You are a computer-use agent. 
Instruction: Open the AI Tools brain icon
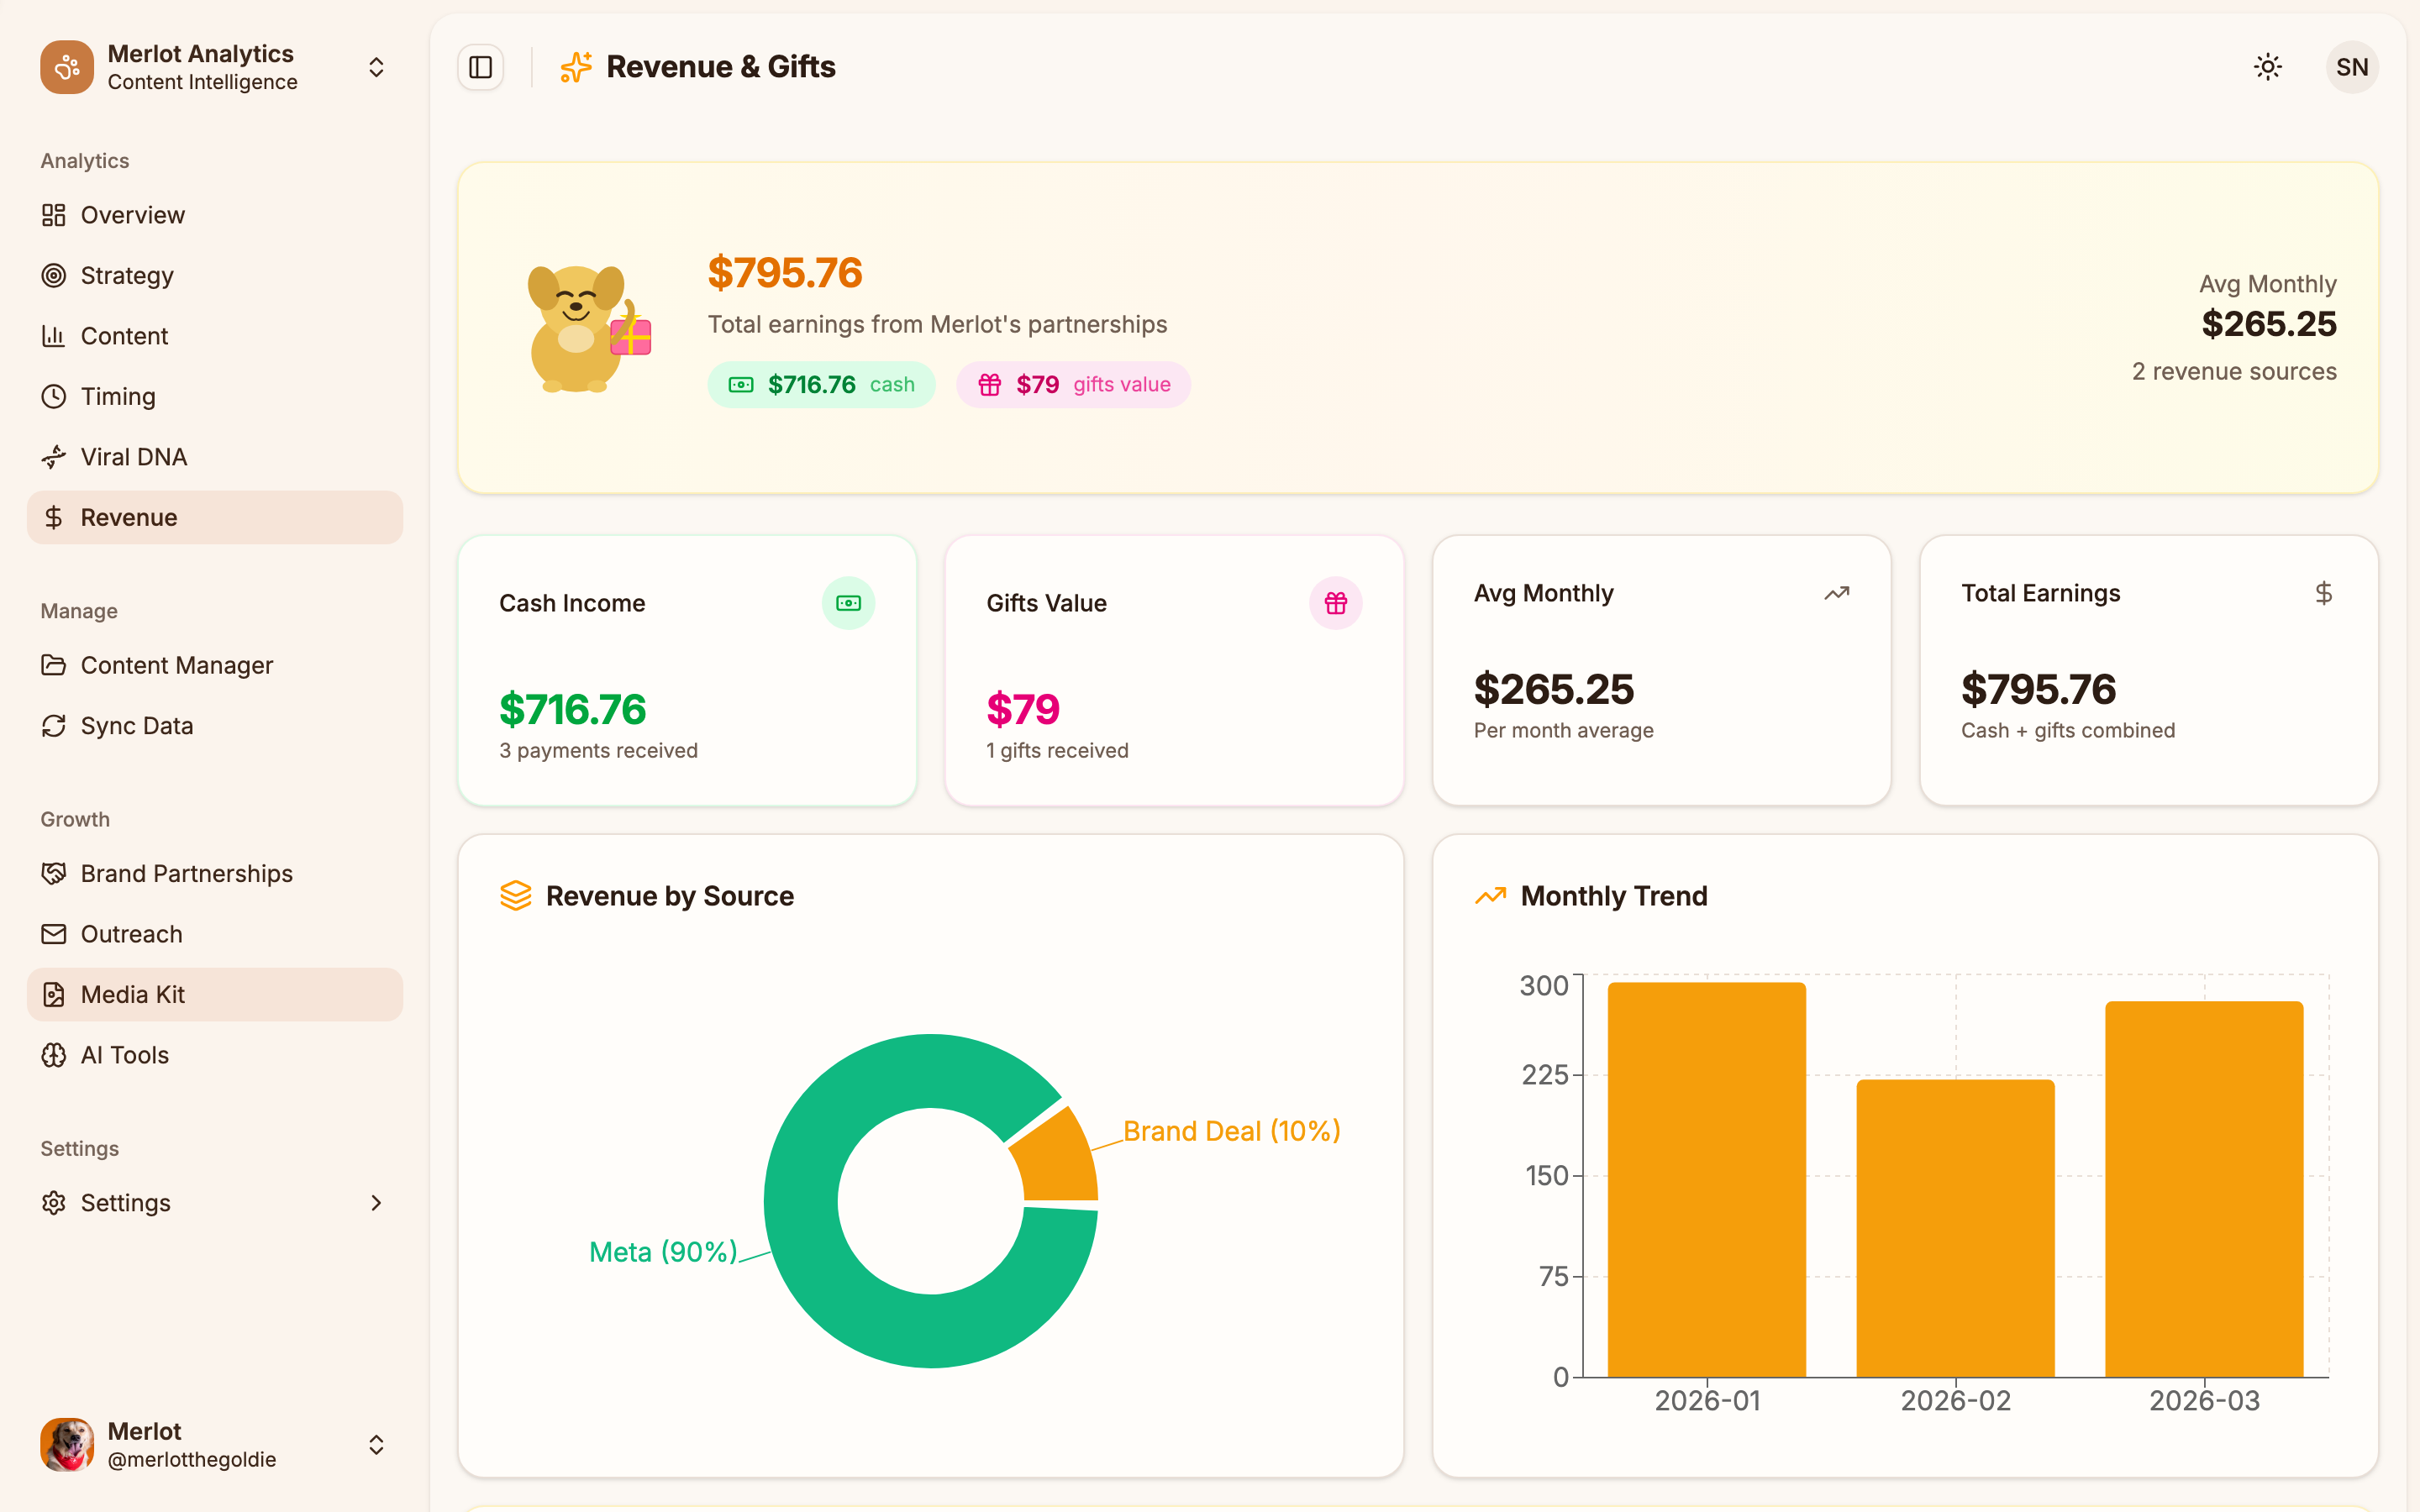point(54,1054)
